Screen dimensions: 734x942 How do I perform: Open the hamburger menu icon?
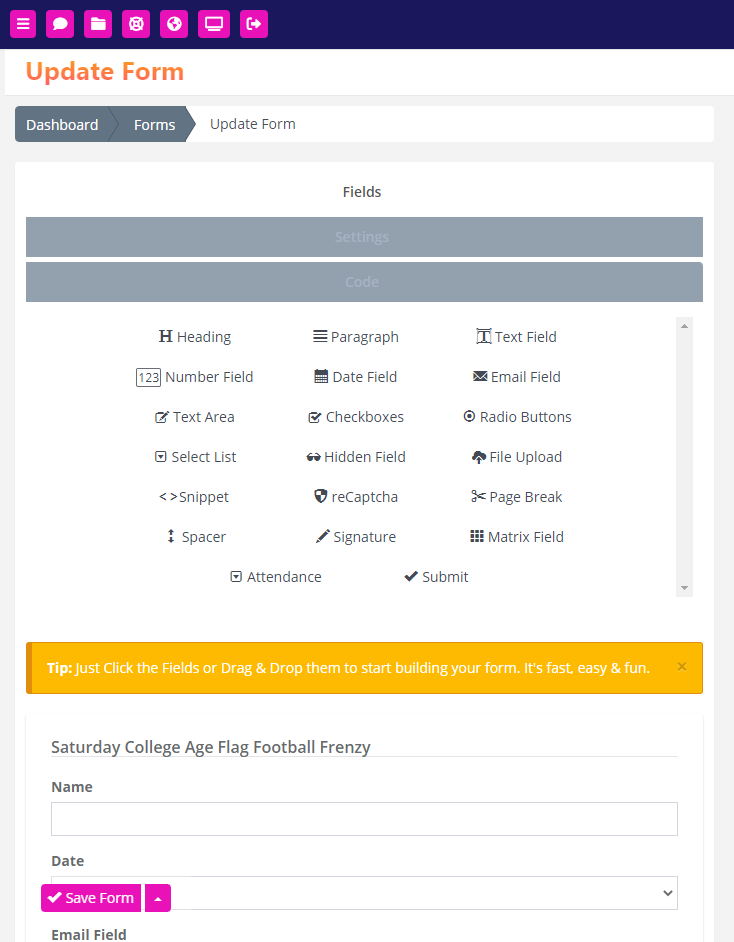23,24
